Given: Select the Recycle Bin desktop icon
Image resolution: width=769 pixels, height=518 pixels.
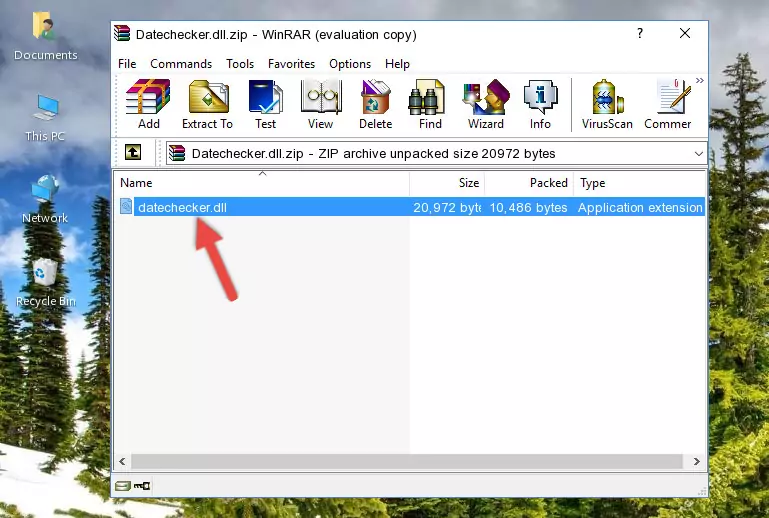Looking at the screenshot, I should [x=46, y=284].
